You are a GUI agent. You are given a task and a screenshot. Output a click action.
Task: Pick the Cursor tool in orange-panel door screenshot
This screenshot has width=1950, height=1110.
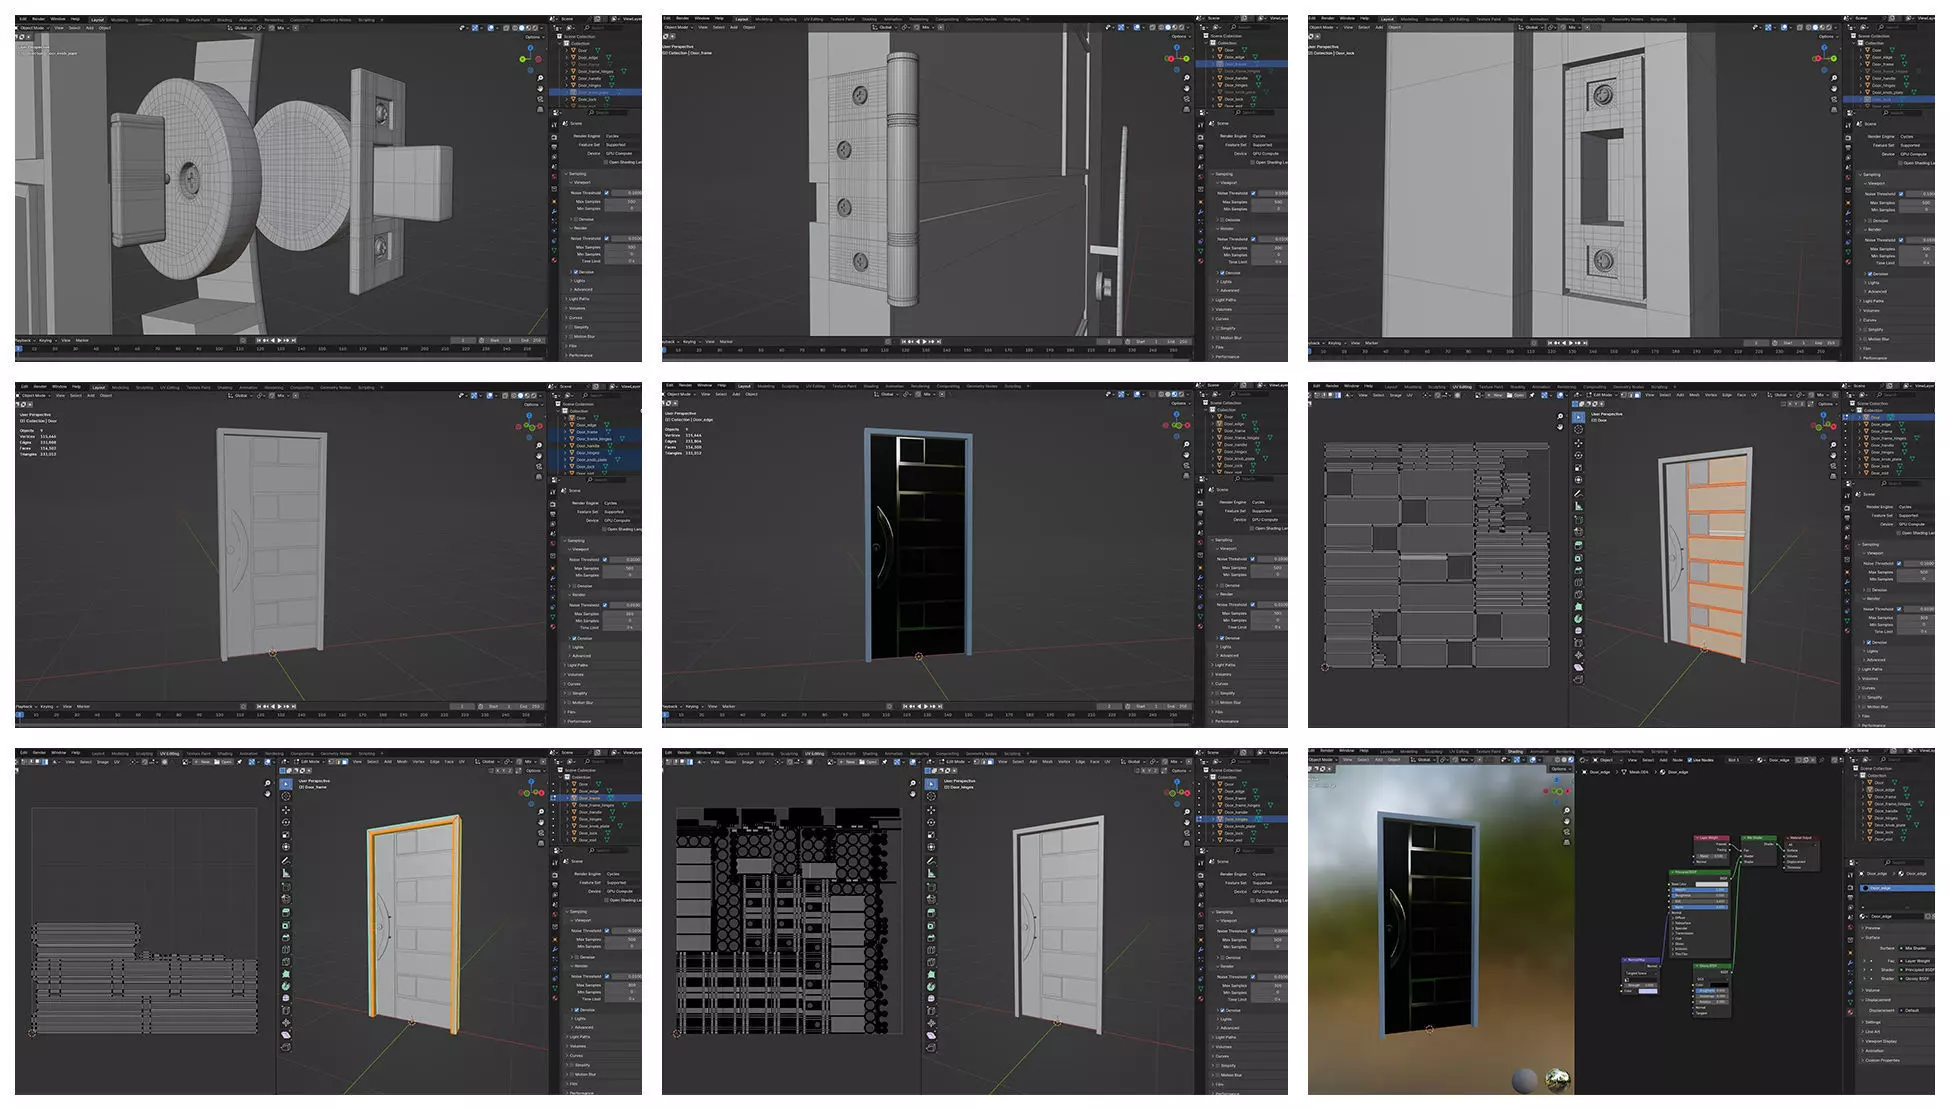pos(1578,429)
